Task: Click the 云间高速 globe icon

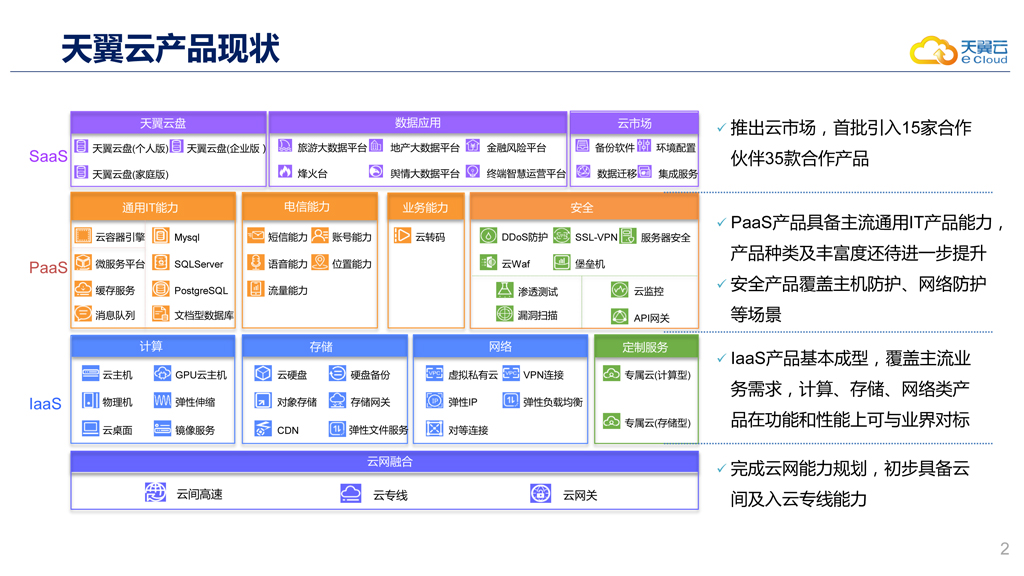Action: (x=155, y=492)
